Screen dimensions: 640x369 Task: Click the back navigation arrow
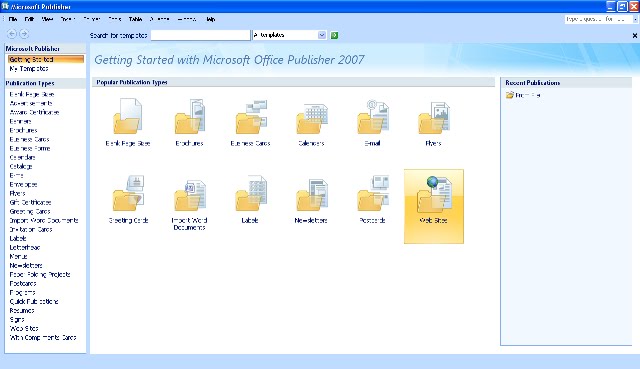[12, 34]
